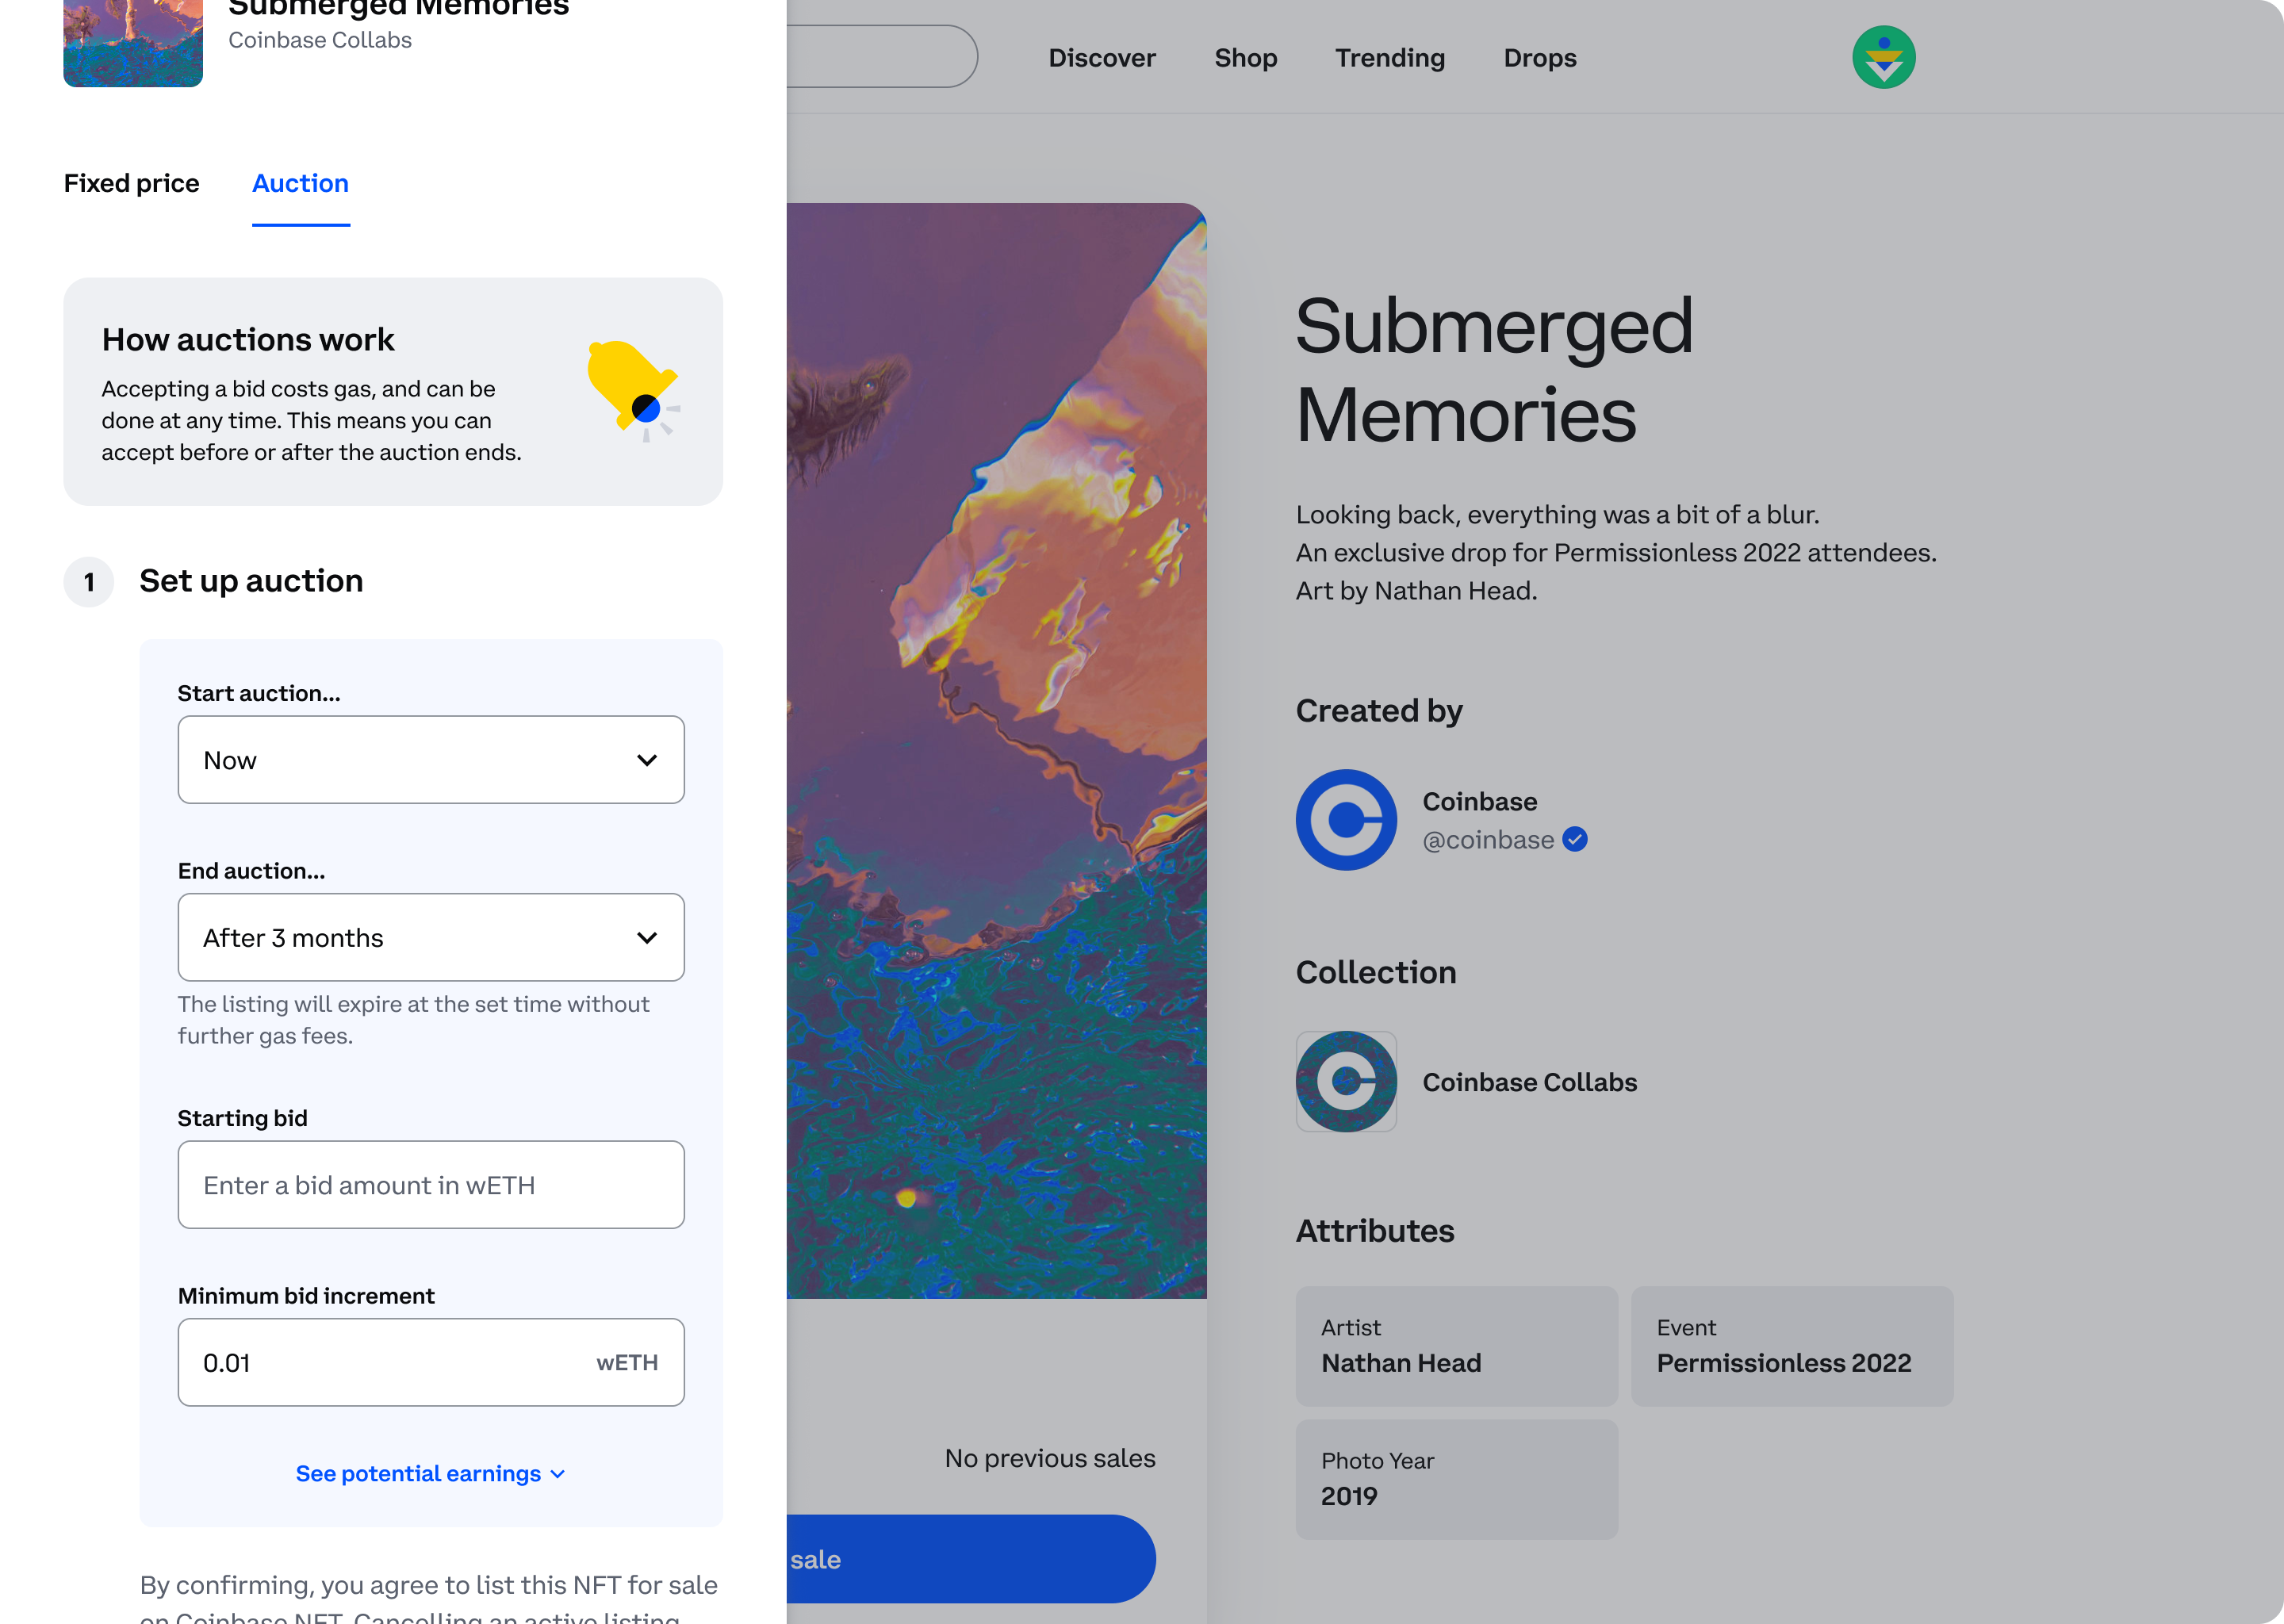This screenshot has height=1624, width=2284.
Task: Click the Artist Nathan Head attribute card
Action: tap(1456, 1346)
